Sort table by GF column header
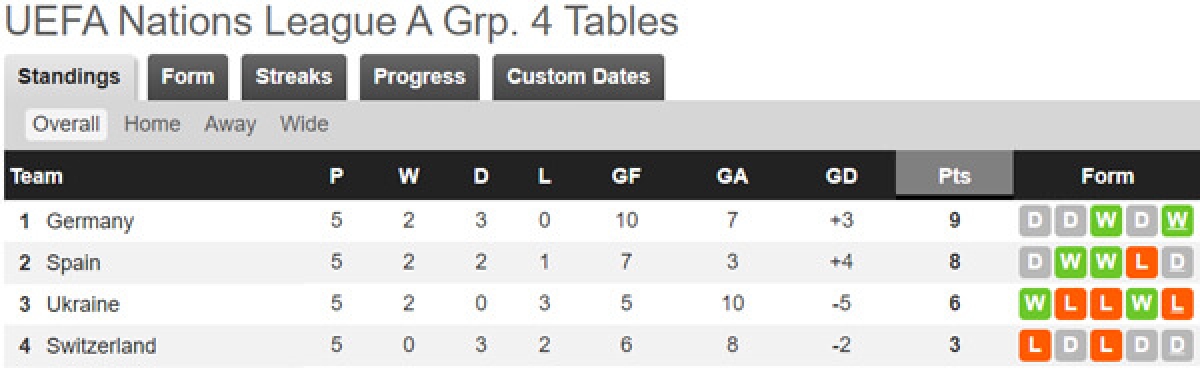This screenshot has height=374, width=1200. [626, 176]
